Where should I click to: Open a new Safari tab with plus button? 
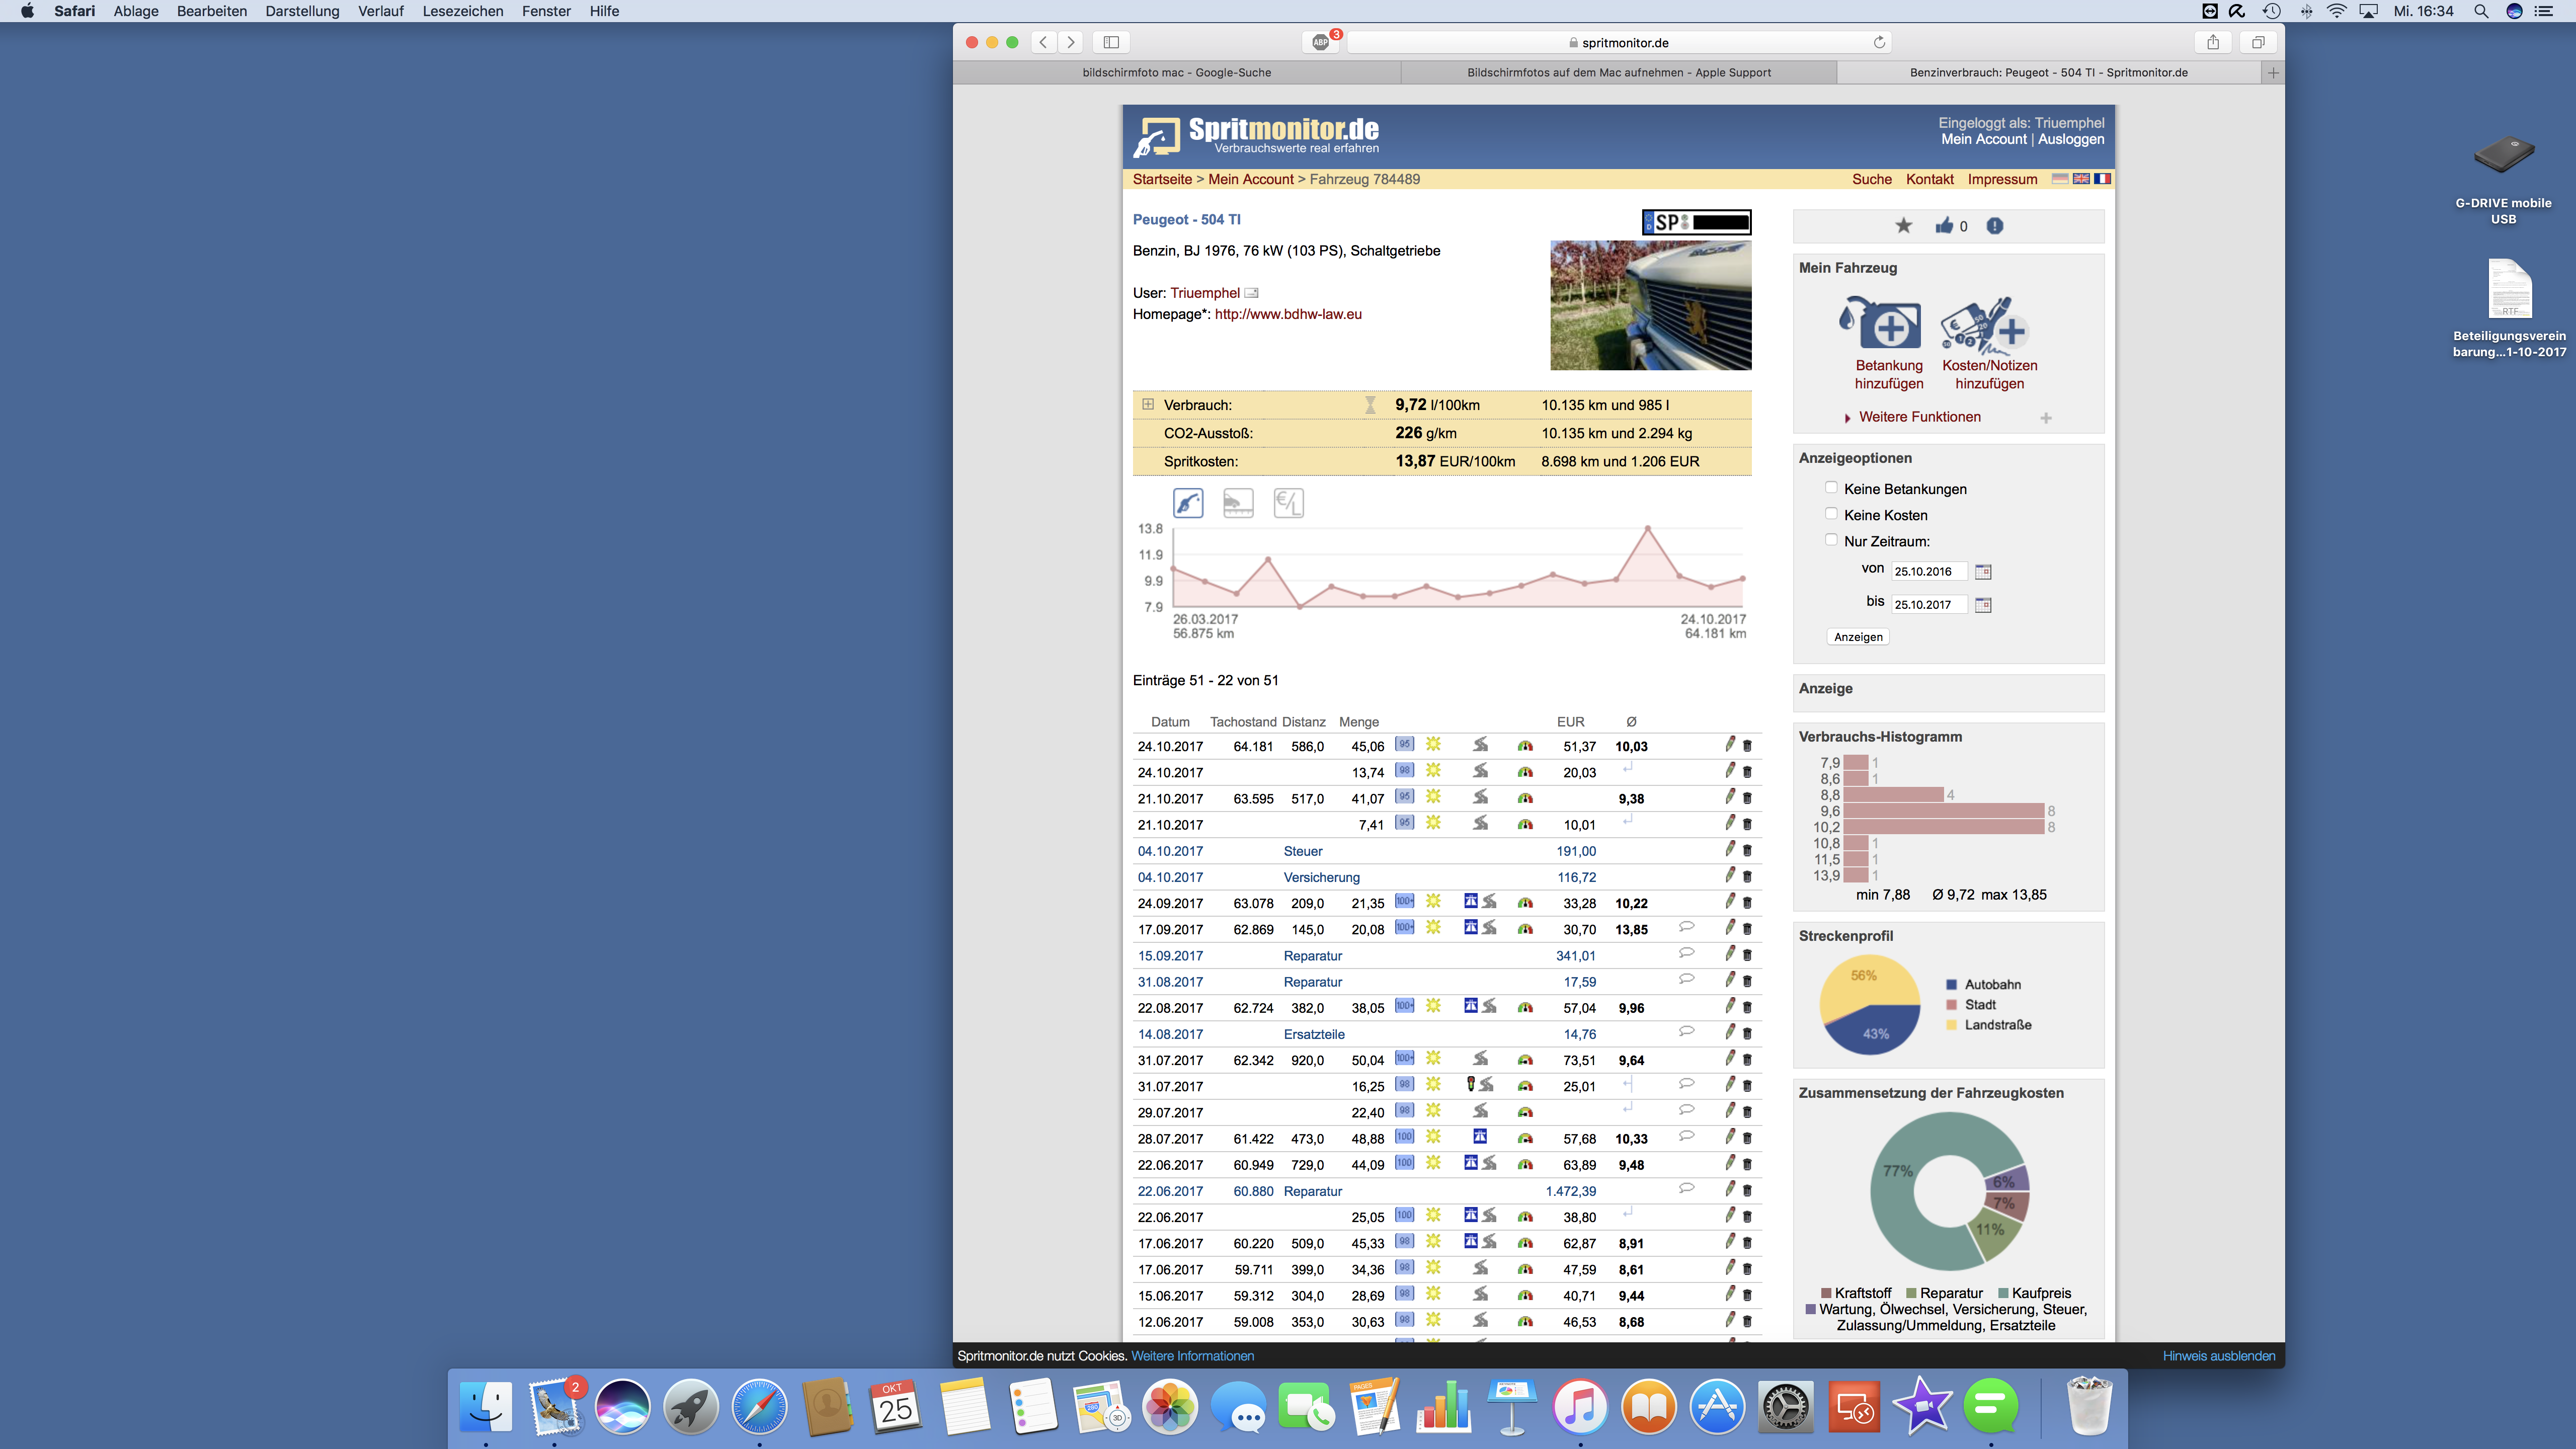click(x=2273, y=73)
